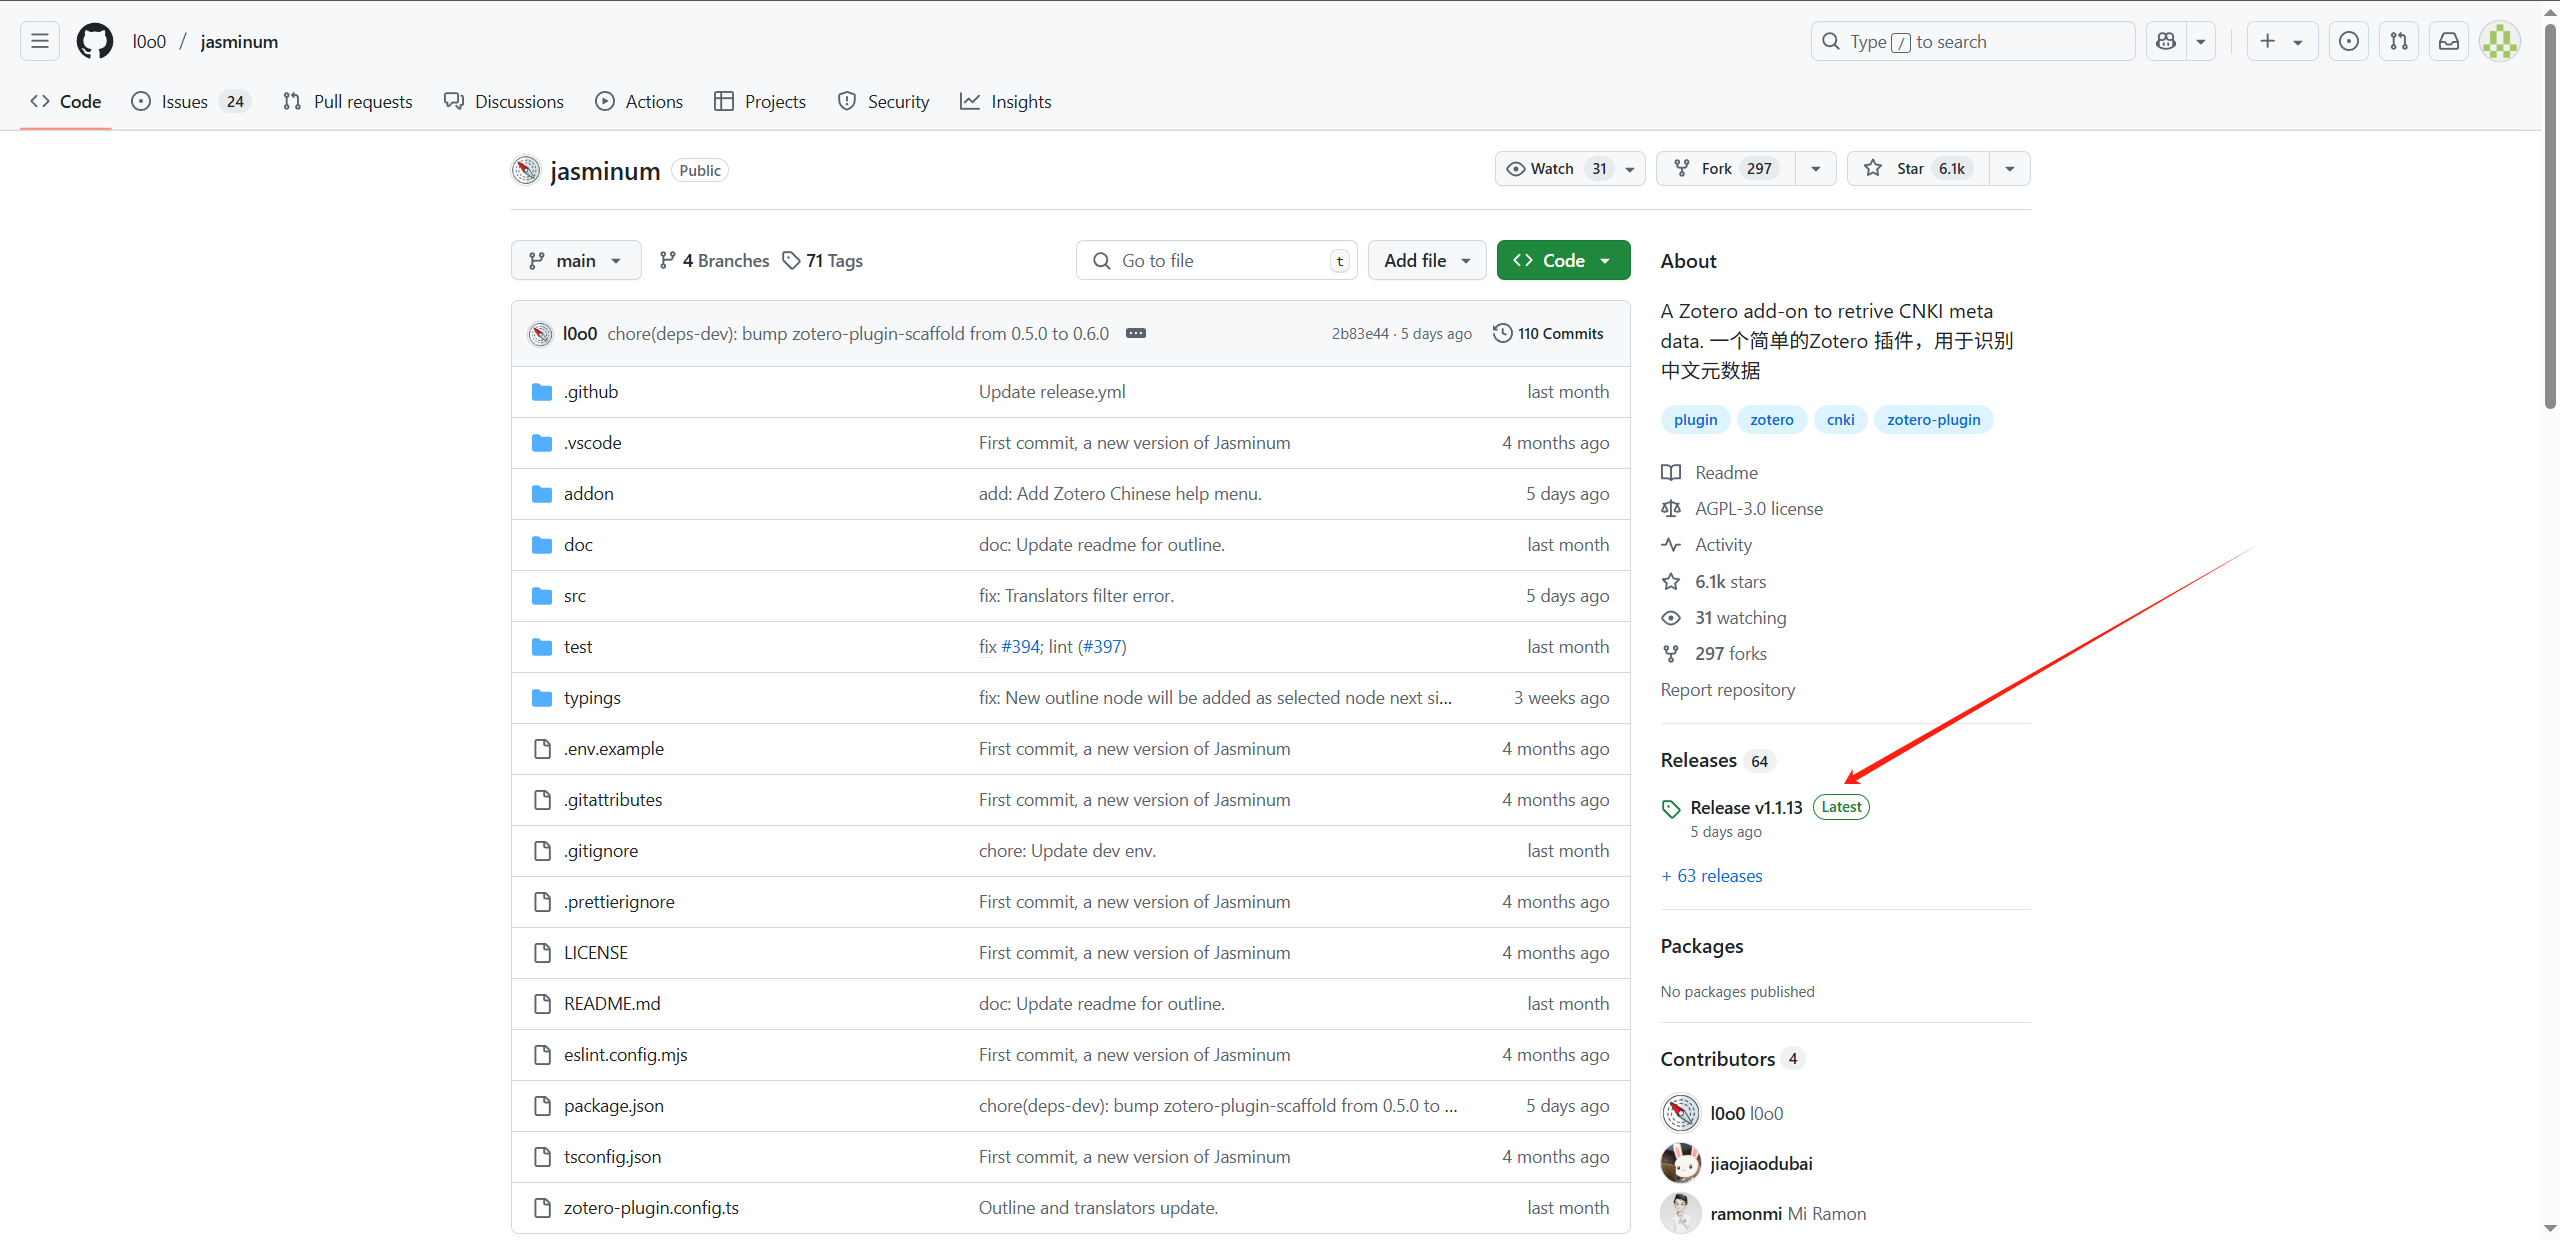Expand the green Code dropdown
Image resolution: width=2560 pixels, height=1240 pixels.
1563,260
